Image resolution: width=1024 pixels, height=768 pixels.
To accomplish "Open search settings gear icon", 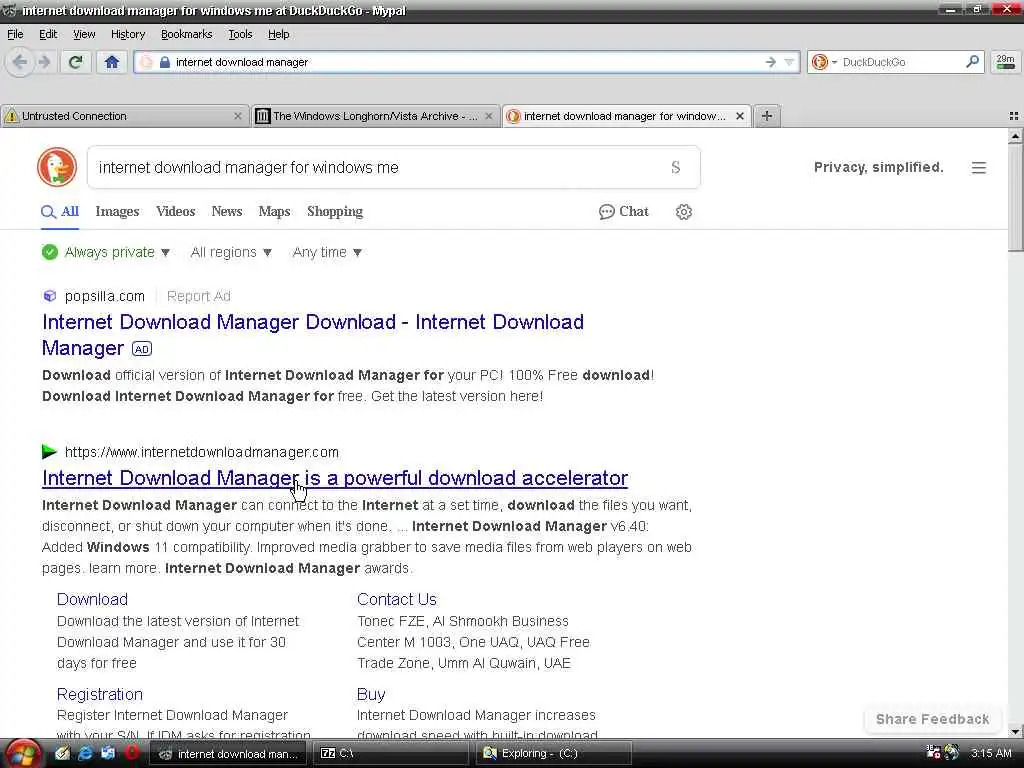I will pyautogui.click(x=684, y=212).
